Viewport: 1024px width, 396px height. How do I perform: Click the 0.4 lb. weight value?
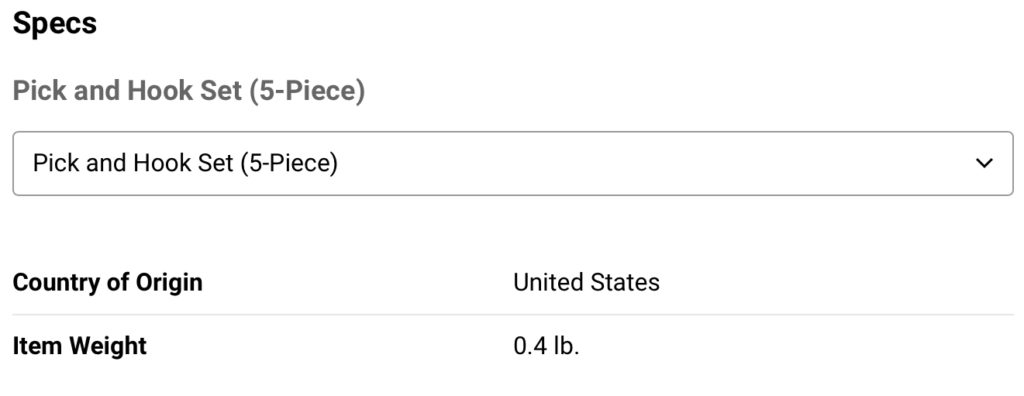click(547, 346)
